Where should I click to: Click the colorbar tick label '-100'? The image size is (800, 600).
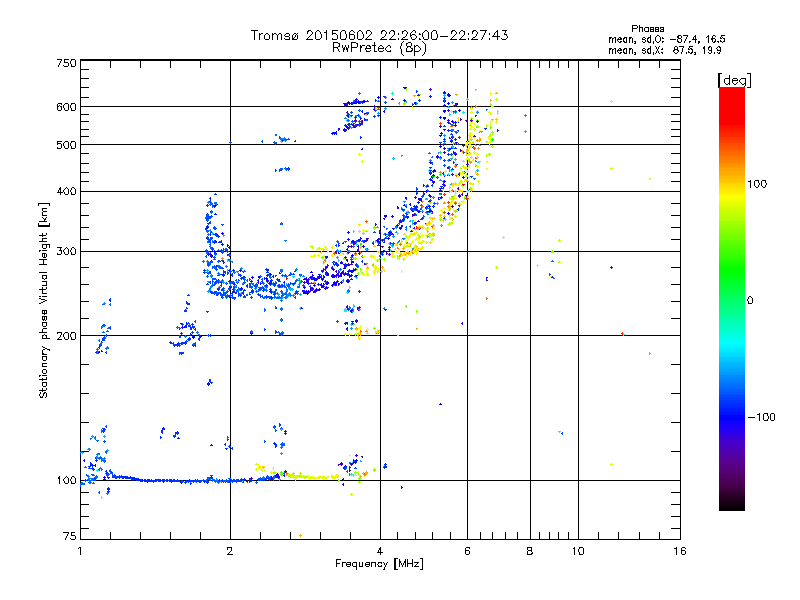[x=762, y=417]
